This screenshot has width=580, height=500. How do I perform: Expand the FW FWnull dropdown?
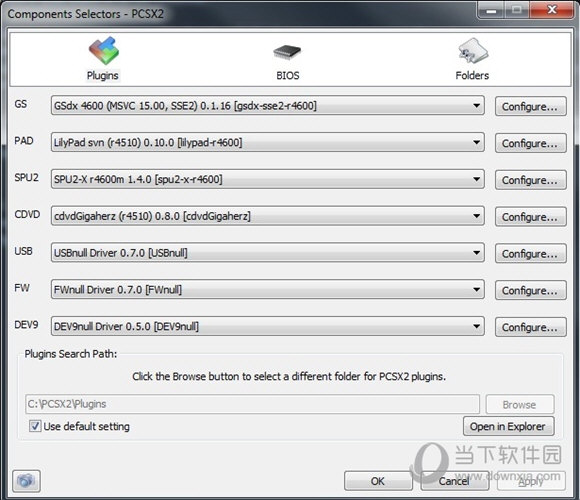(267, 290)
